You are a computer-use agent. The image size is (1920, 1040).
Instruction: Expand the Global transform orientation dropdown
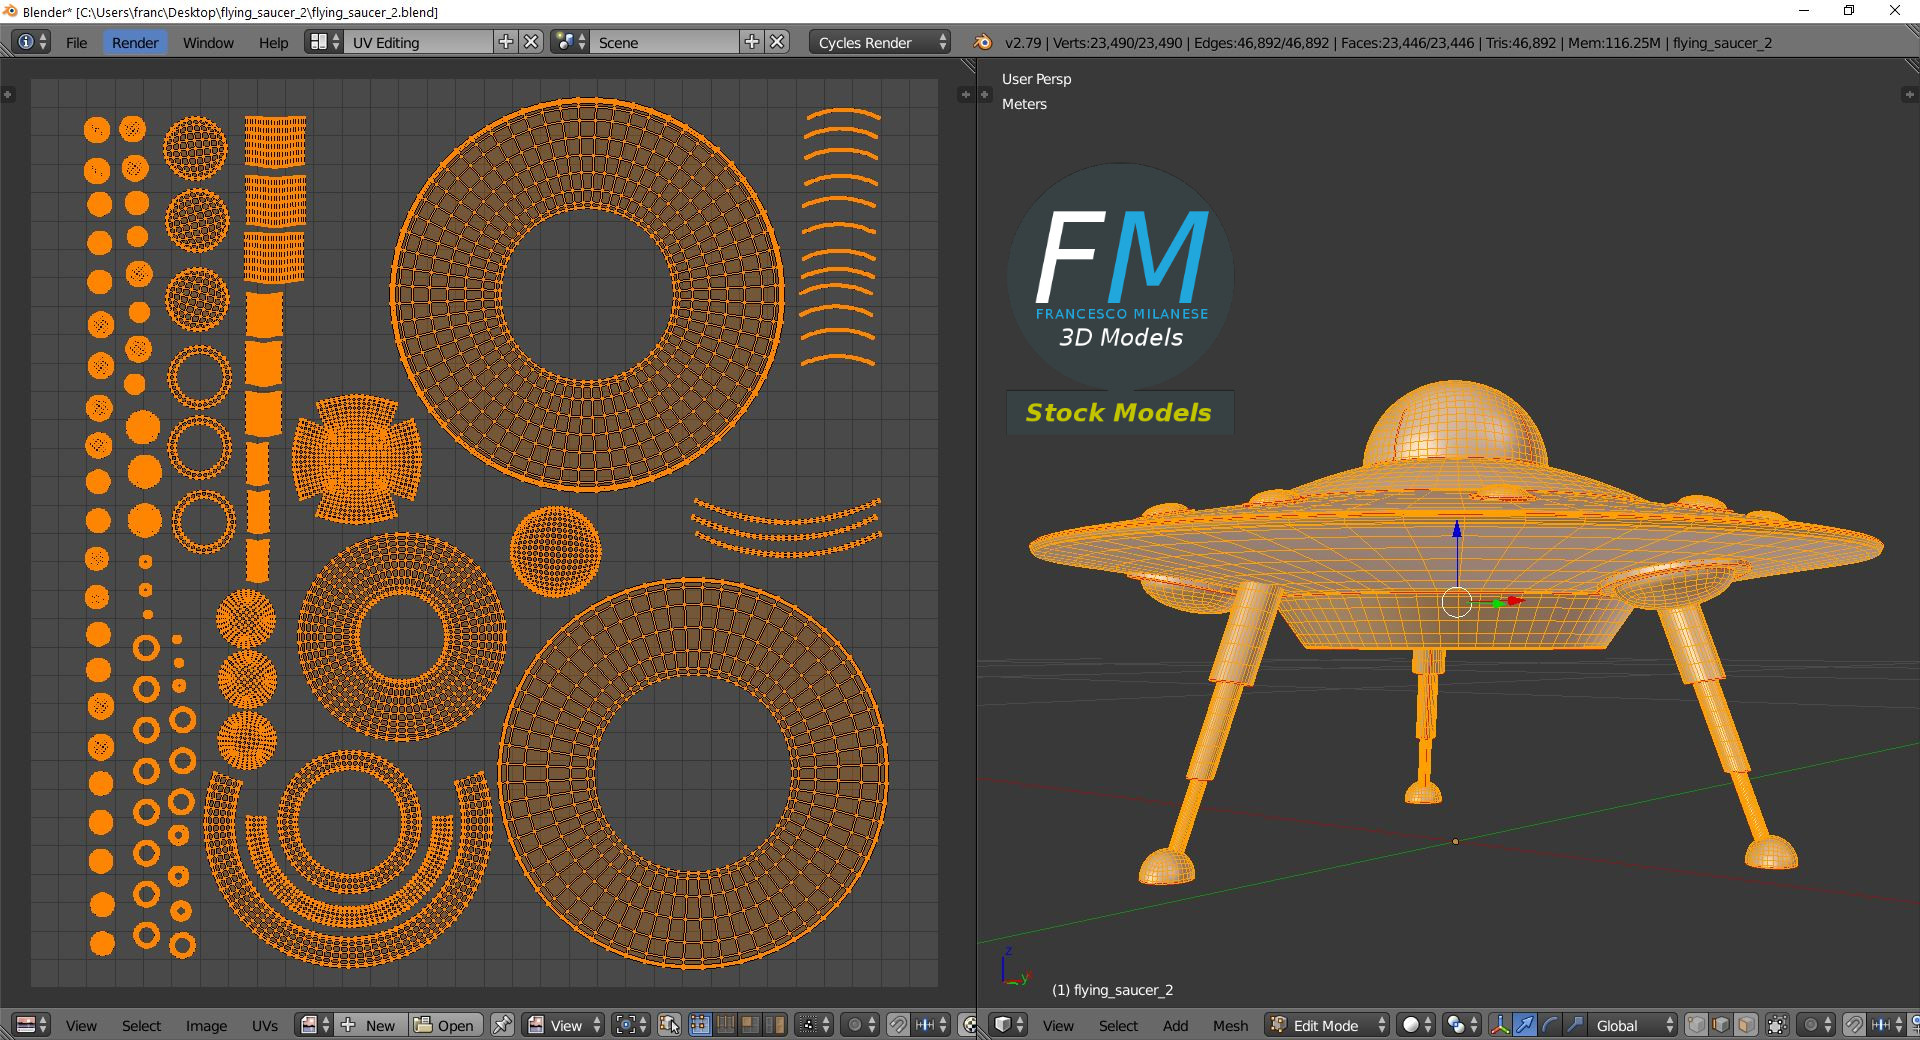pyautogui.click(x=1631, y=1025)
